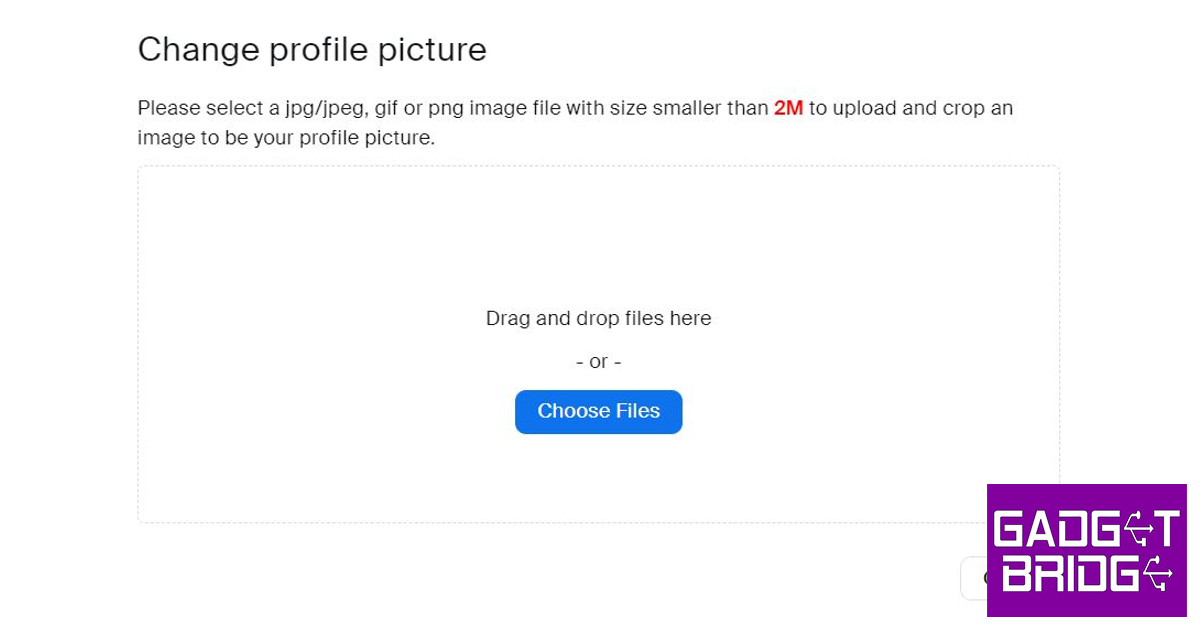The height and width of the screenshot is (628, 1200).
Task: Click the "Please select" text
Action: coord(193,108)
